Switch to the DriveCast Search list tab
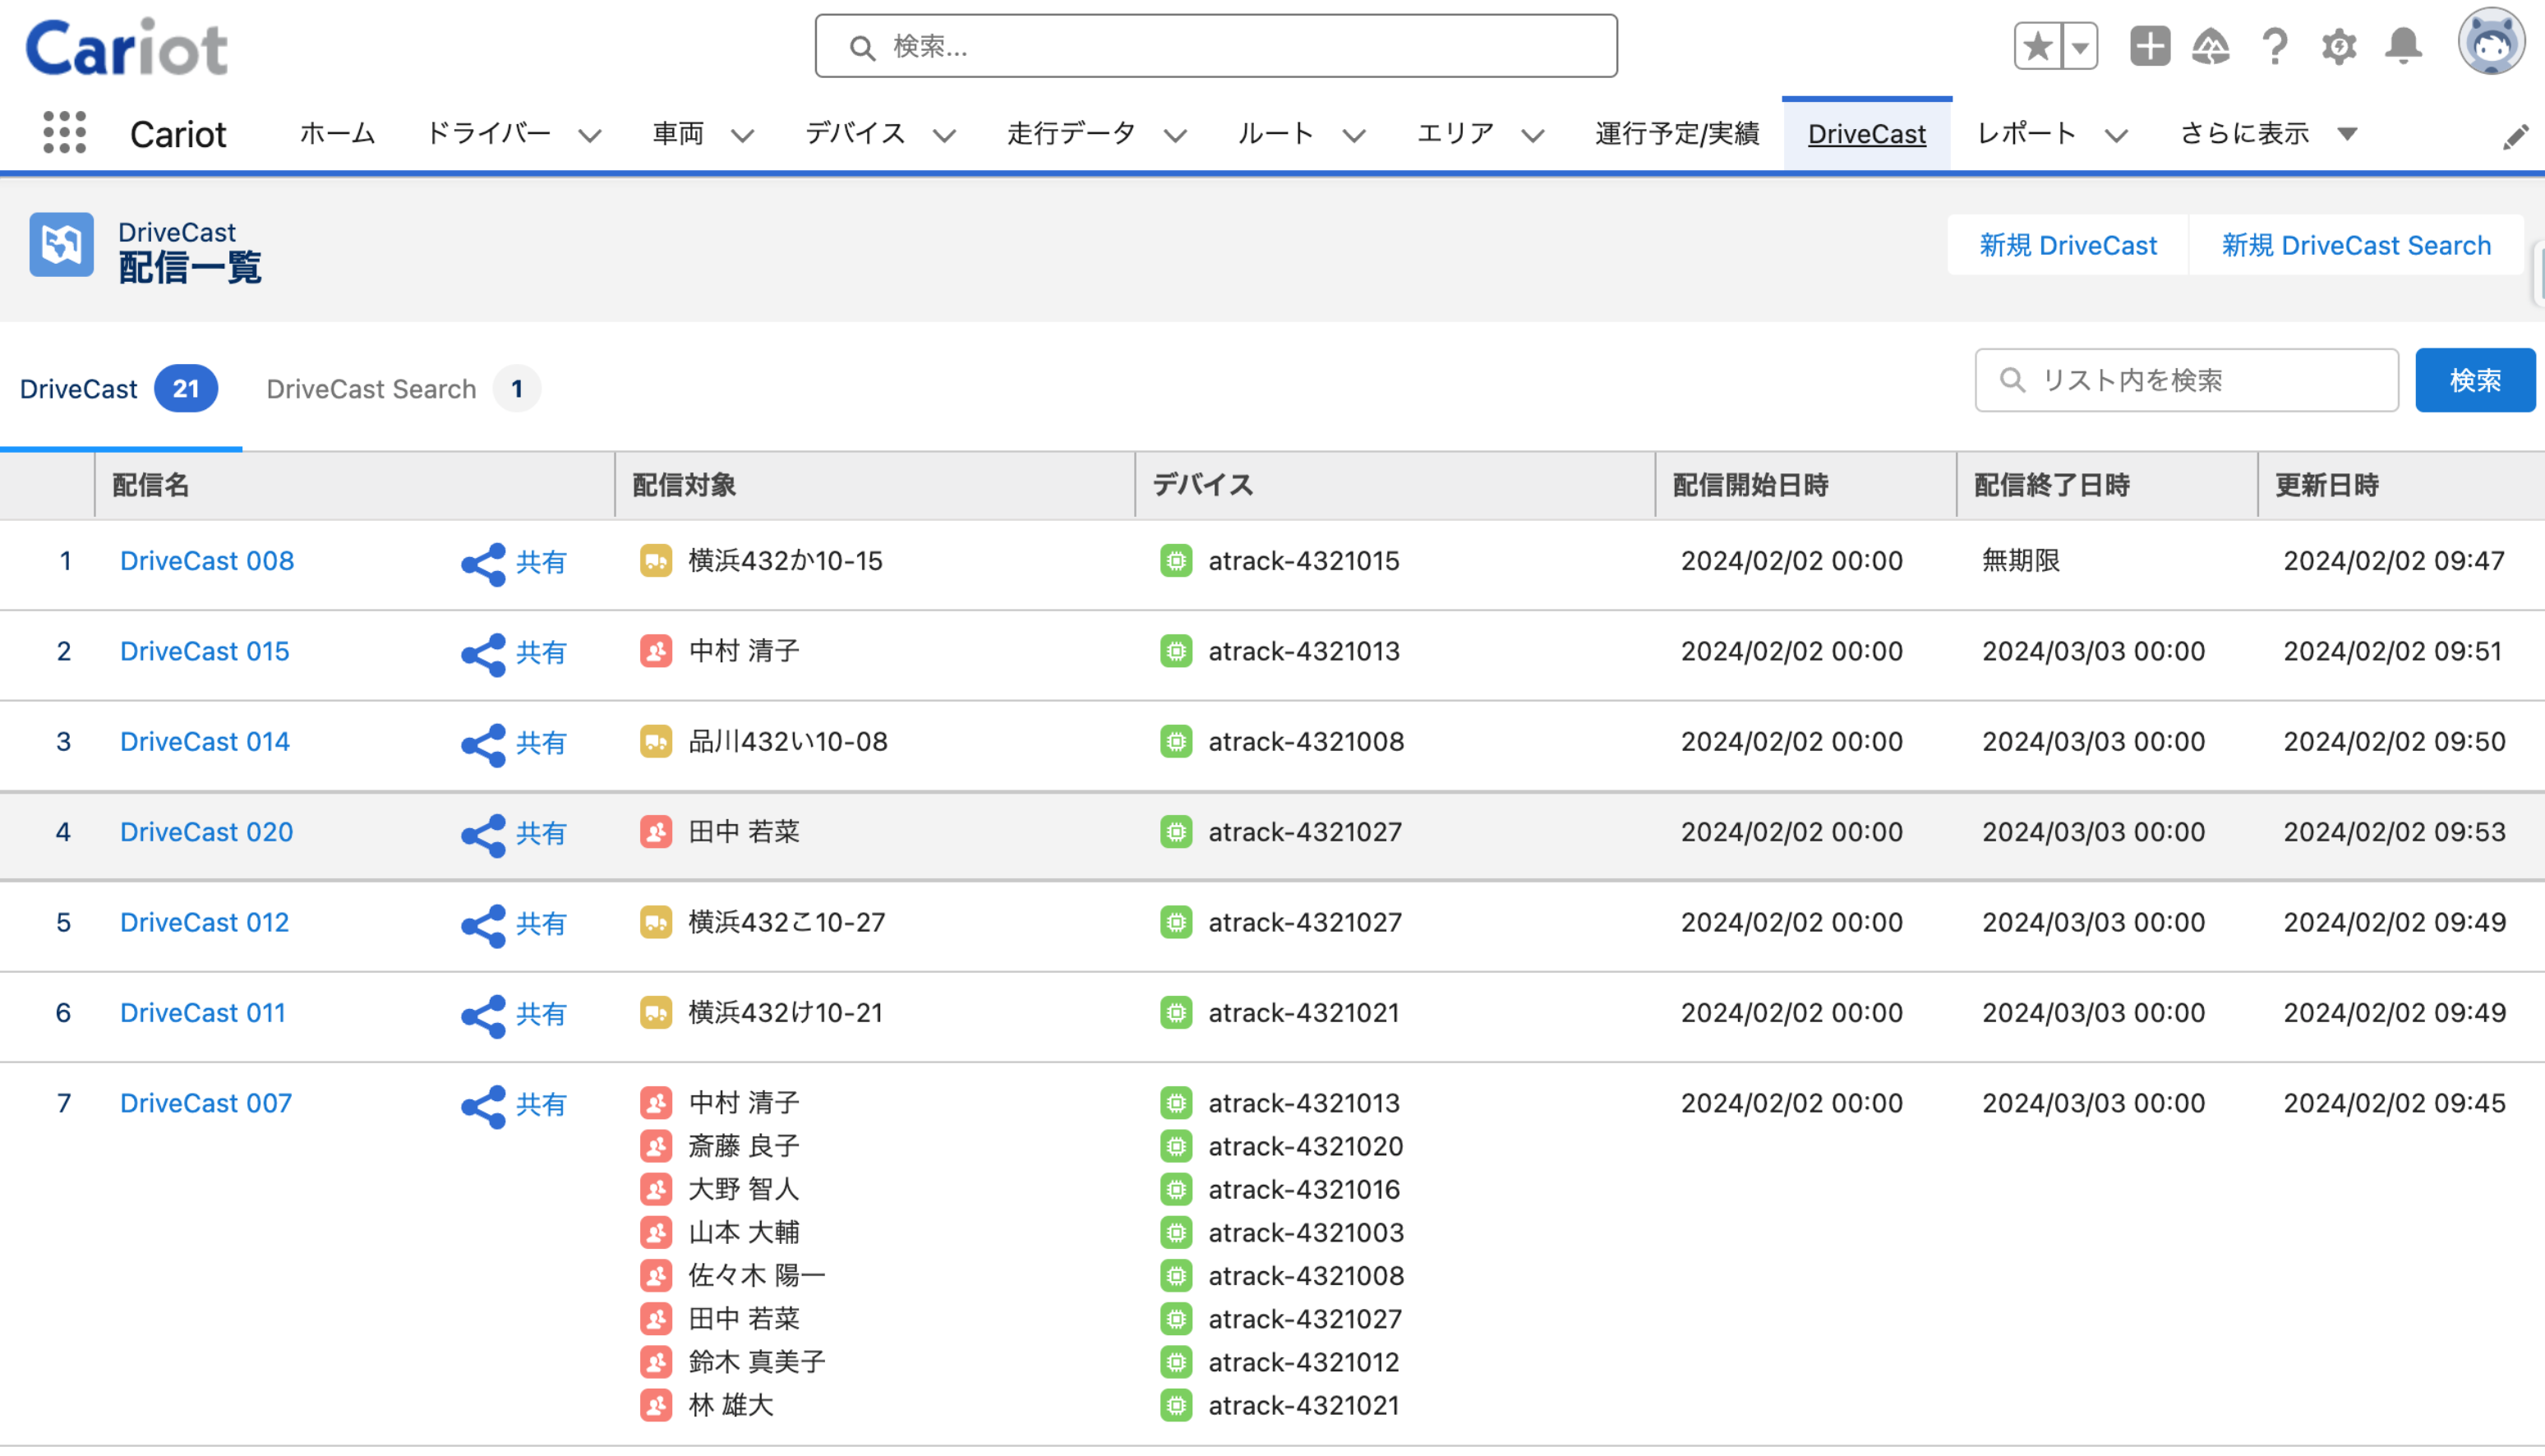This screenshot has height=1456, width=2545. pos(403,389)
